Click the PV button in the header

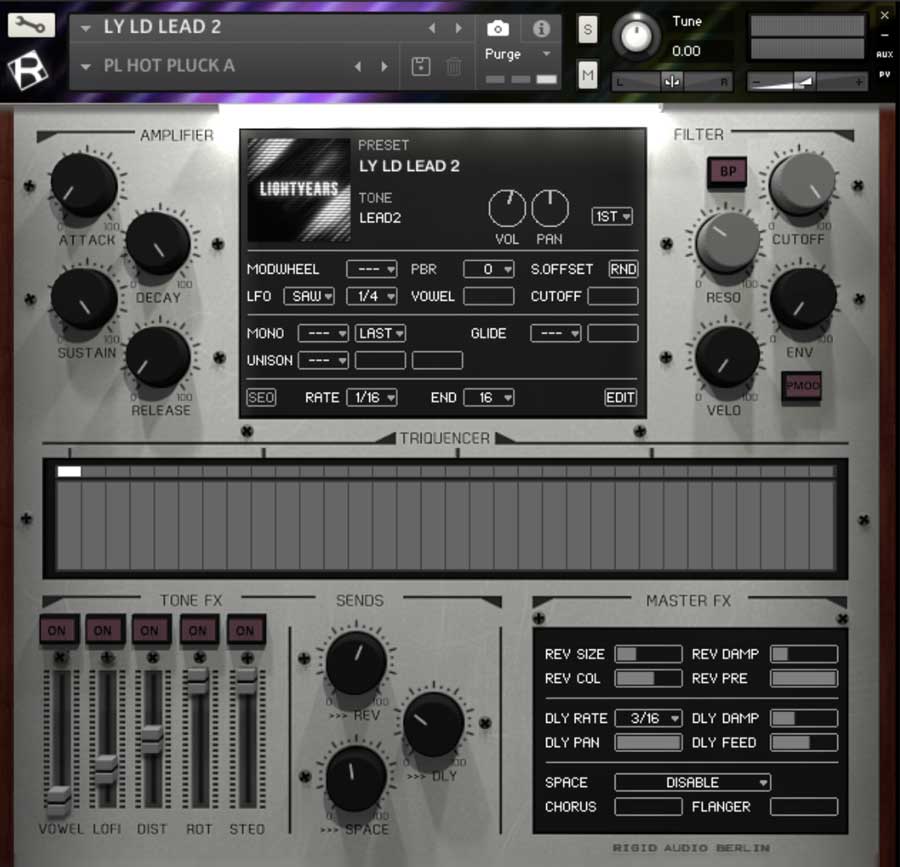coord(885,75)
